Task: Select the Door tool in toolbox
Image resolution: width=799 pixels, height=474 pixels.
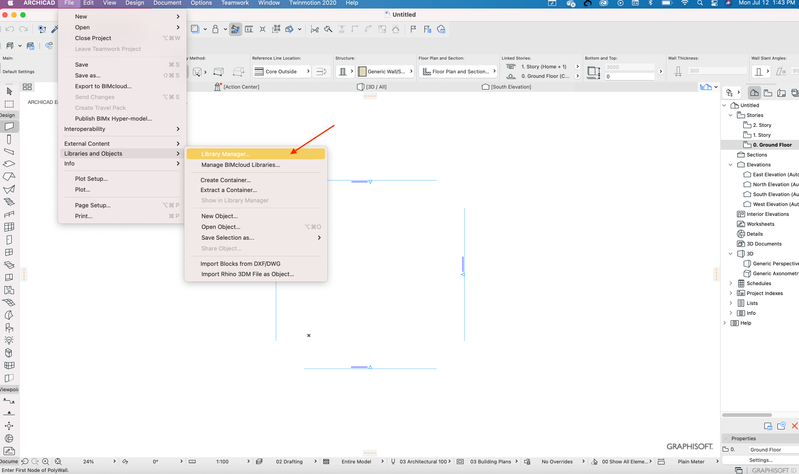Action: 9,240
